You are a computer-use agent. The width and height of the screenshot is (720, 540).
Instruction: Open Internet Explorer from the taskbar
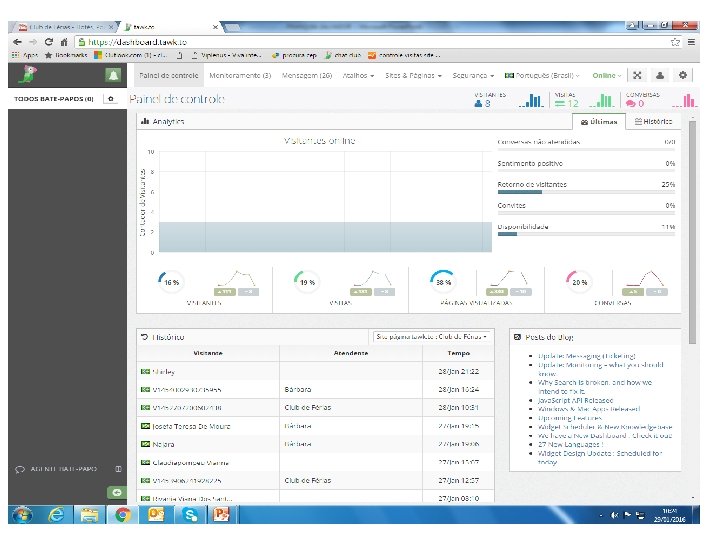(x=56, y=515)
